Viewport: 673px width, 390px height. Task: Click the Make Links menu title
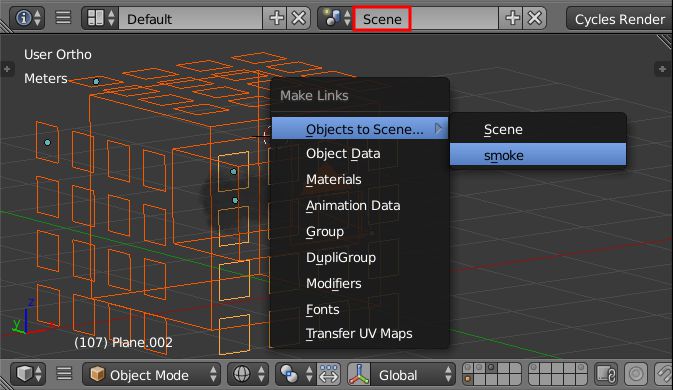click(314, 95)
